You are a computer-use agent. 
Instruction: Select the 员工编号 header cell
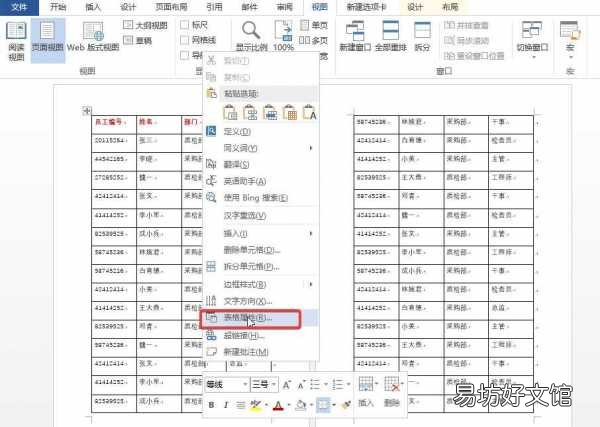click(x=114, y=125)
